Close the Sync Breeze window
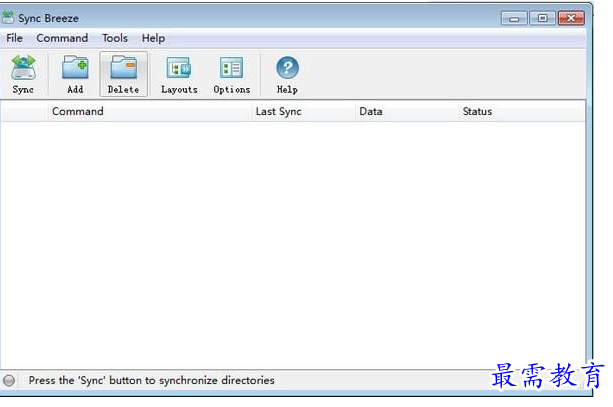The height and width of the screenshot is (407, 613). point(571,18)
